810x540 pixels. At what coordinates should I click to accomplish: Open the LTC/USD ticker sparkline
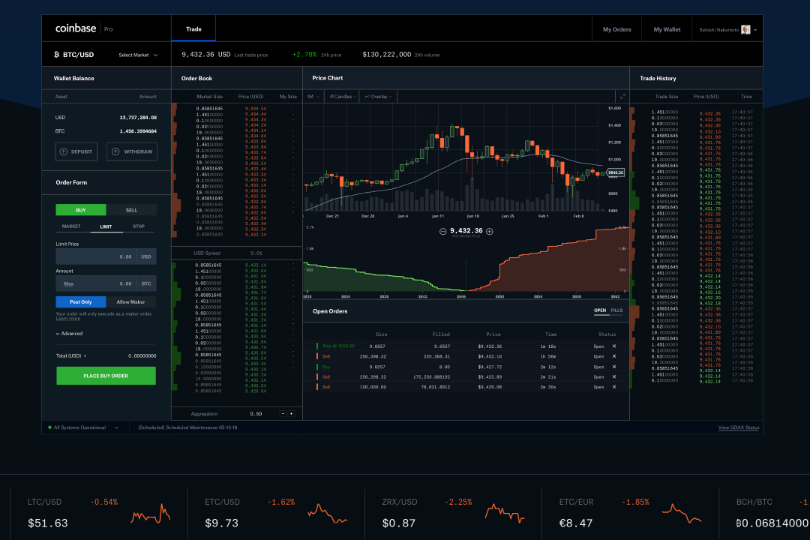pos(150,513)
